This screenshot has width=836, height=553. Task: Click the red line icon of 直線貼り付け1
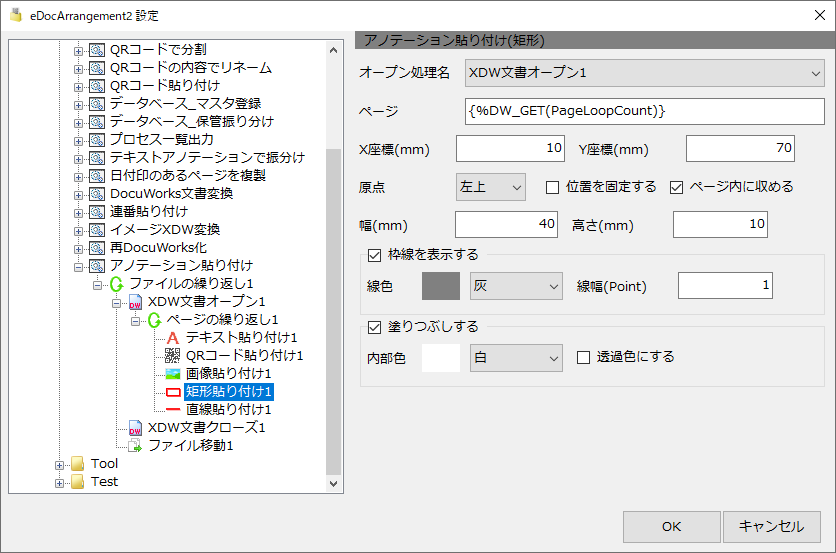(173, 410)
